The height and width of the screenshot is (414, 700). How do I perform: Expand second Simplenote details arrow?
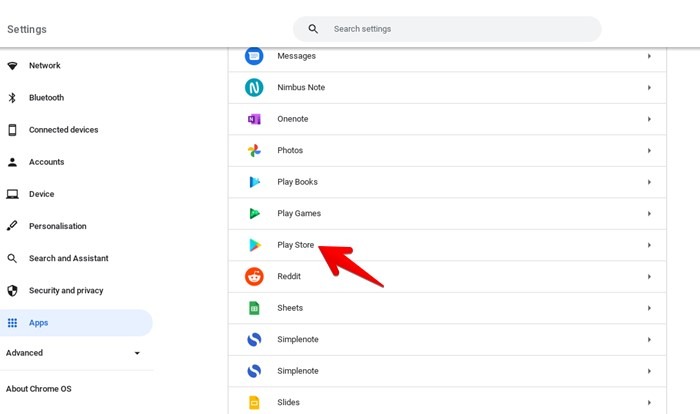(649, 371)
